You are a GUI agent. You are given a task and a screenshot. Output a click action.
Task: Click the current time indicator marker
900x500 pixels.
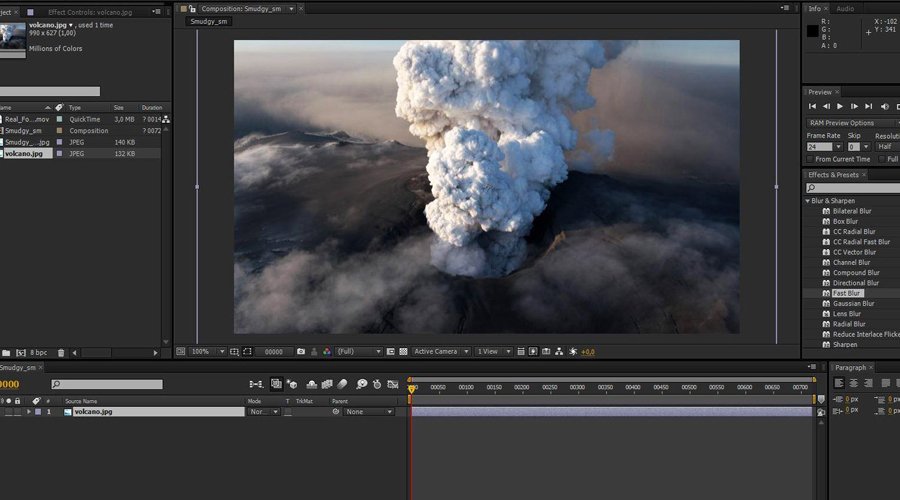411,389
